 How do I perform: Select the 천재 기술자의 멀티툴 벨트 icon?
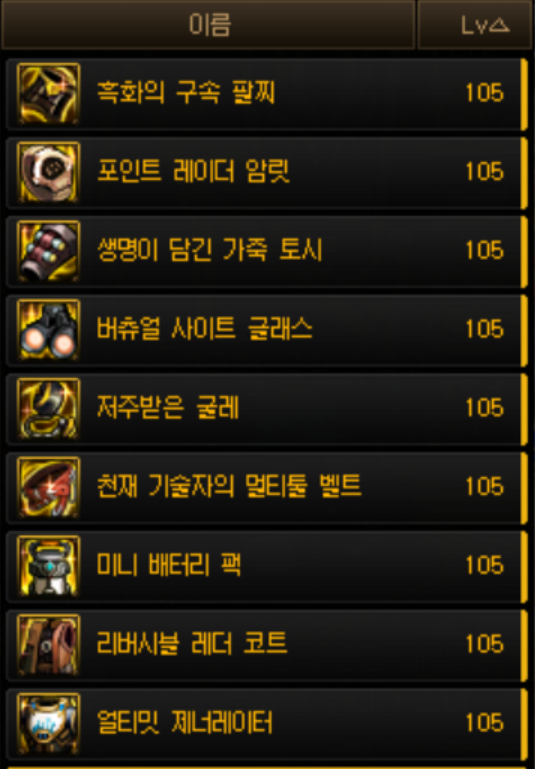tap(48, 487)
